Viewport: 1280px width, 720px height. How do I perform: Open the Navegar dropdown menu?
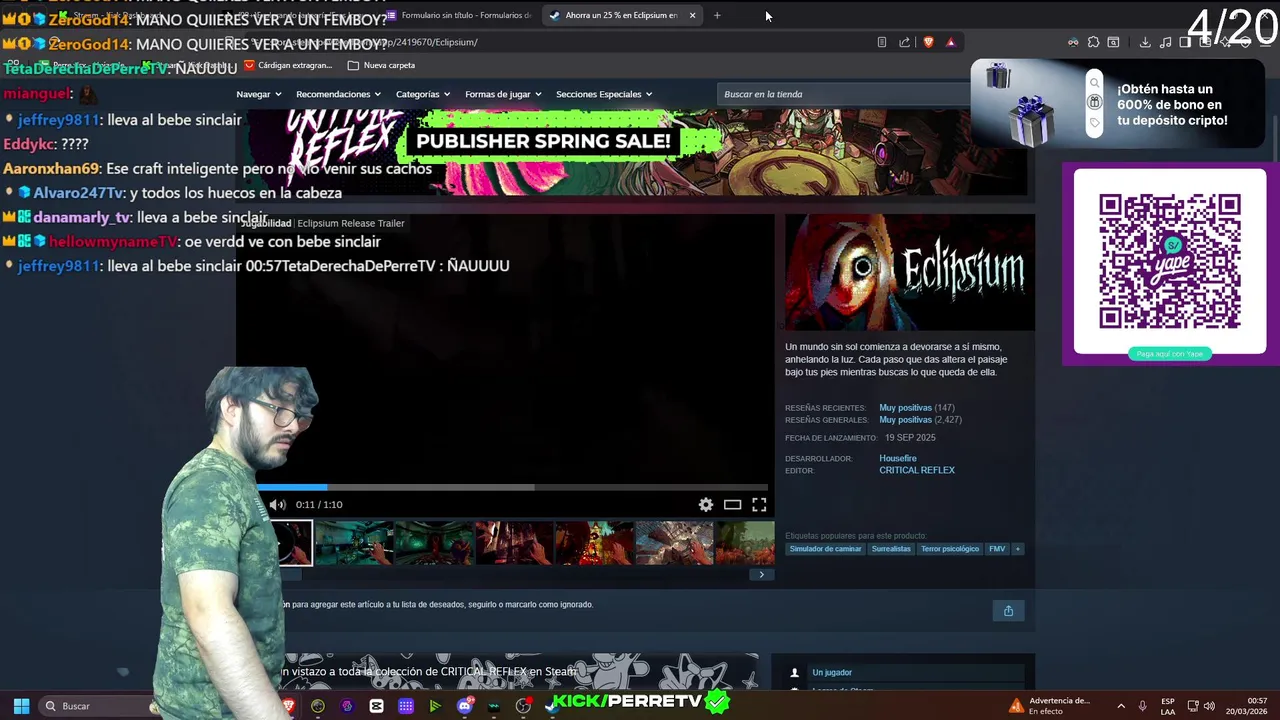point(259,94)
